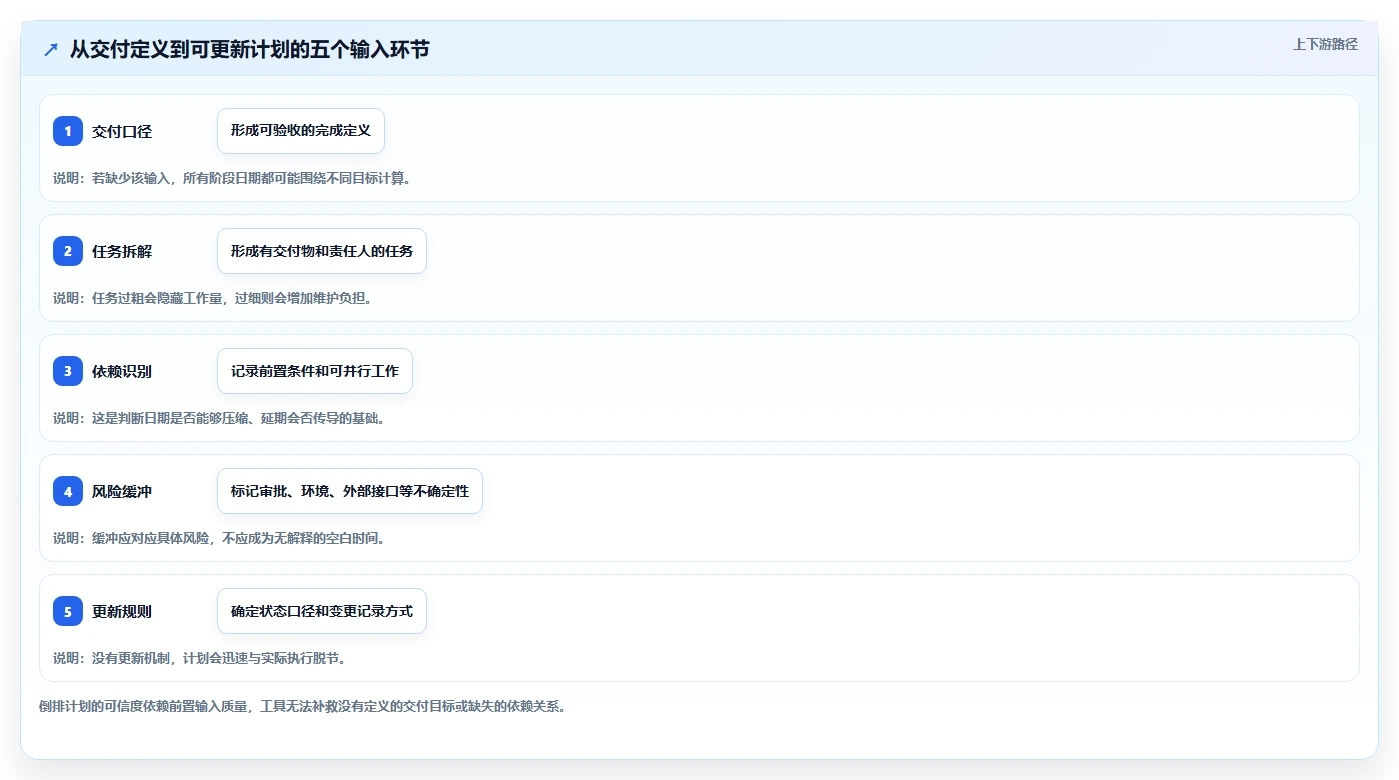This screenshot has height=780, width=1399.
Task: Click the note starting '说明:这是判断日期是否能够压缩'
Action: [x=219, y=418]
